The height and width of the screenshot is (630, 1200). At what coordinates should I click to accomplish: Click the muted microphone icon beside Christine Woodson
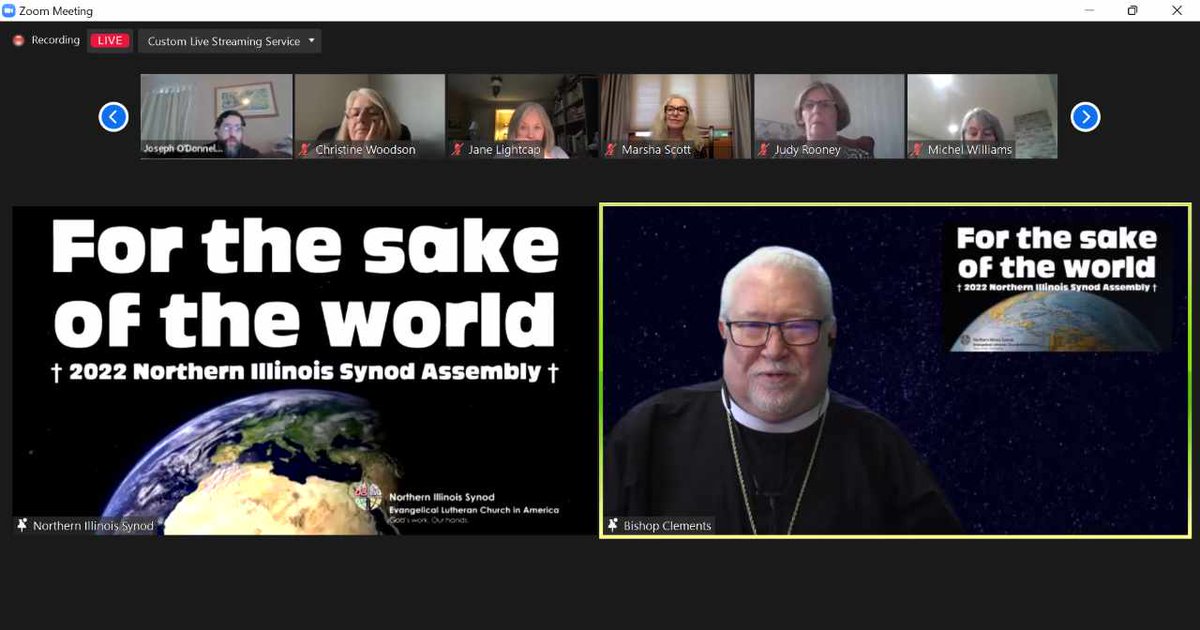click(305, 149)
